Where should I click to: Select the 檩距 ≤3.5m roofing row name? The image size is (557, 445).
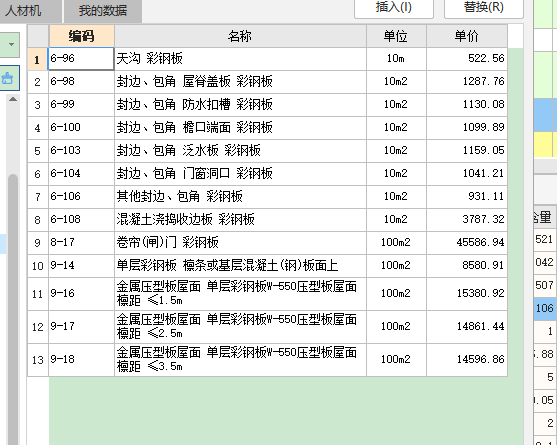[240, 360]
